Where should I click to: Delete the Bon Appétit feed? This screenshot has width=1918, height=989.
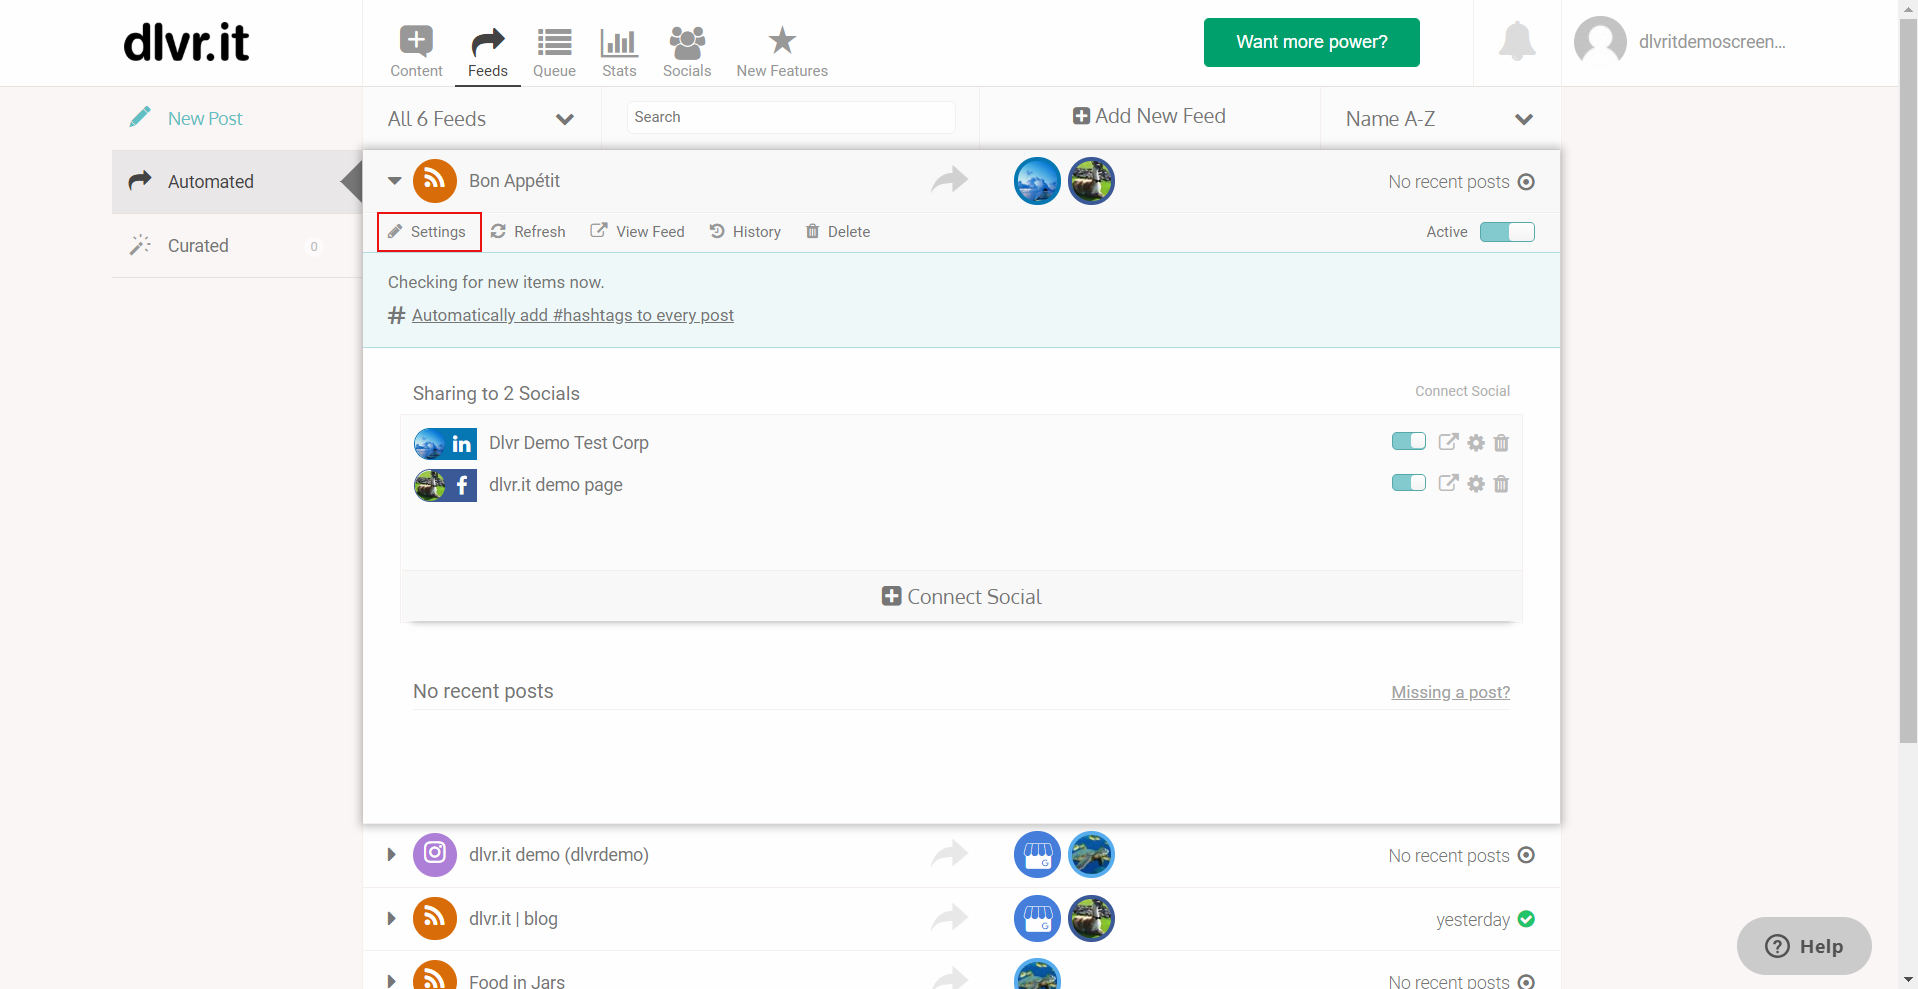pyautogui.click(x=838, y=232)
